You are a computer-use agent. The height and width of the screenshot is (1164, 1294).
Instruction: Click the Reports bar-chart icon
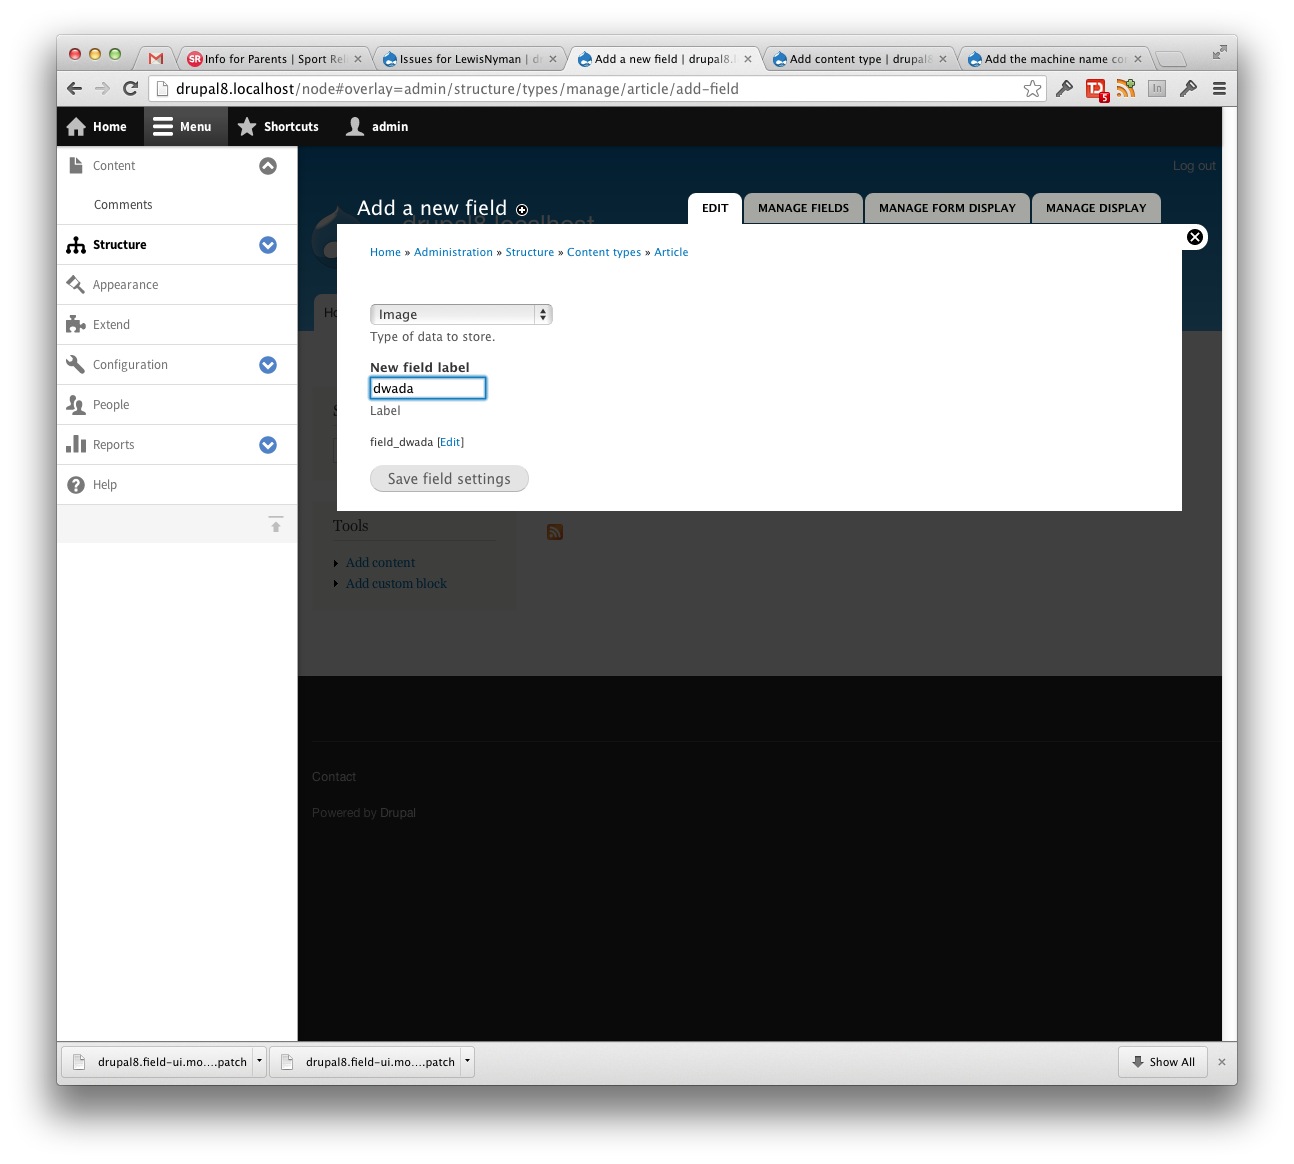pos(75,444)
